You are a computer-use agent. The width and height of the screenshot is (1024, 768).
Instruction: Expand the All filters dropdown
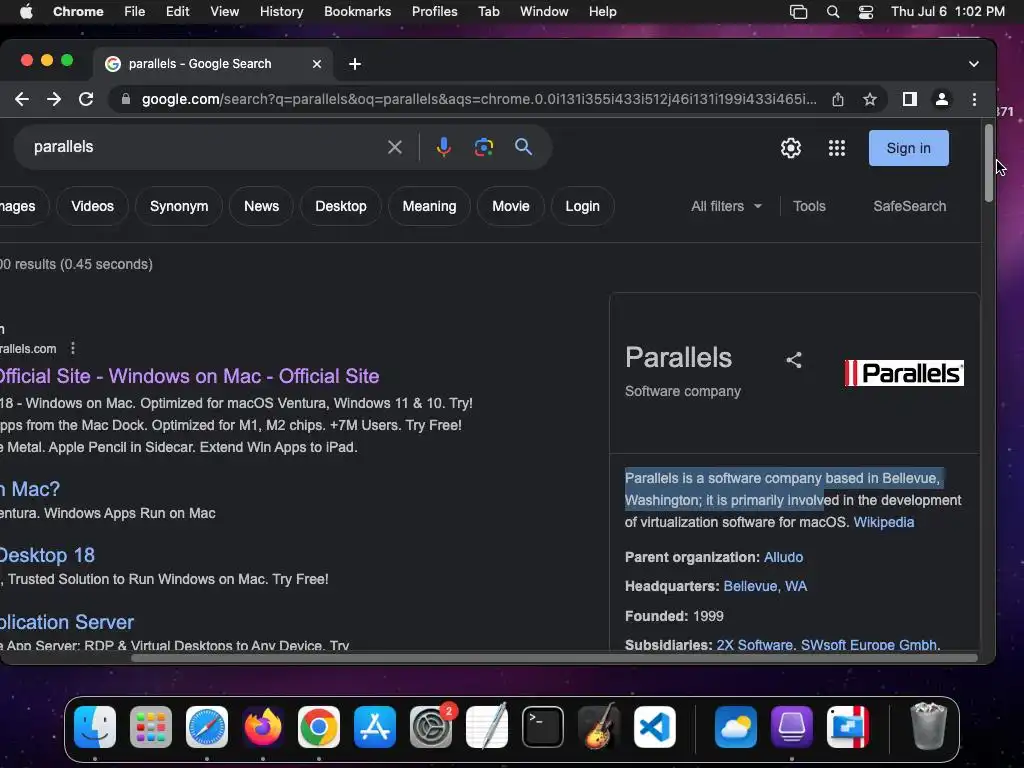point(726,206)
